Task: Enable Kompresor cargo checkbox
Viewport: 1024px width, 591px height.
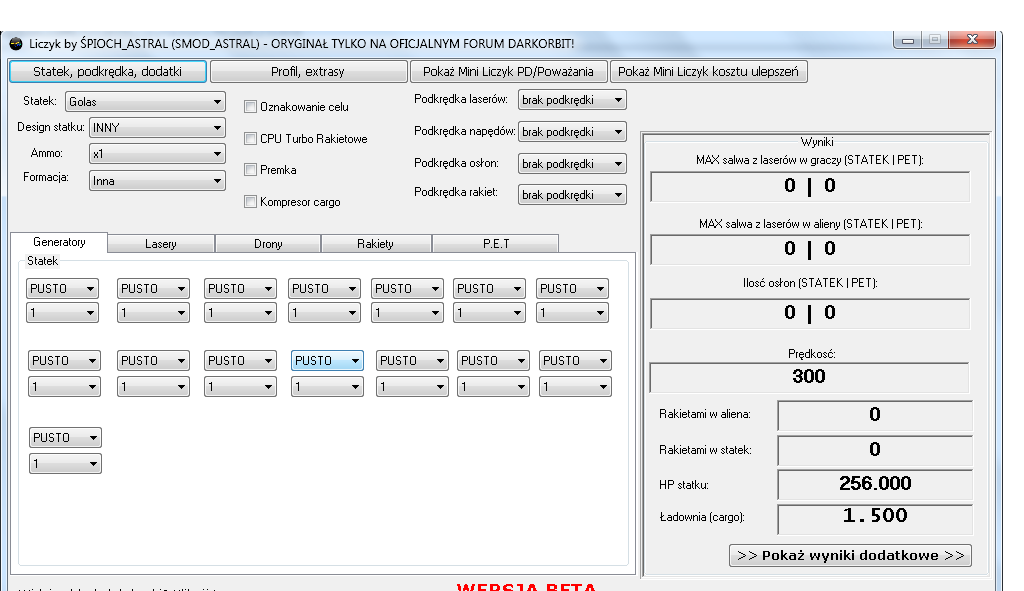Action: [x=250, y=202]
